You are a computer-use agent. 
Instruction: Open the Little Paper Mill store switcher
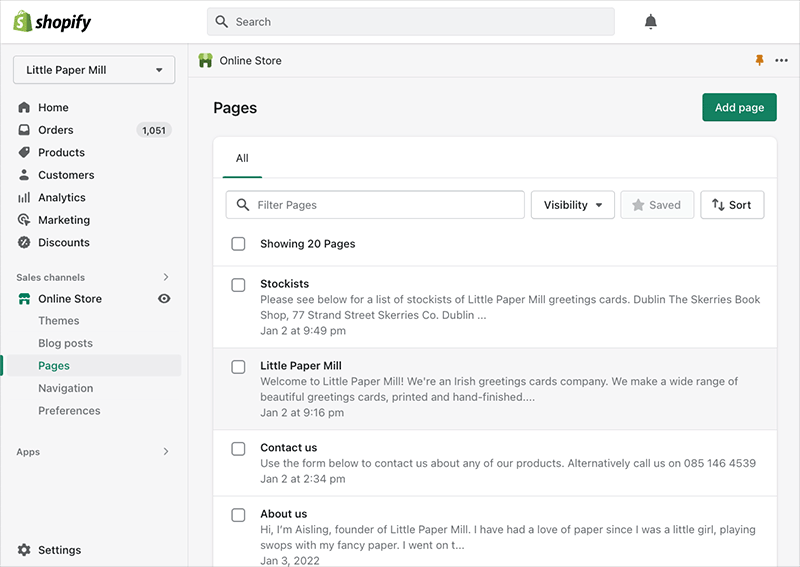94,70
